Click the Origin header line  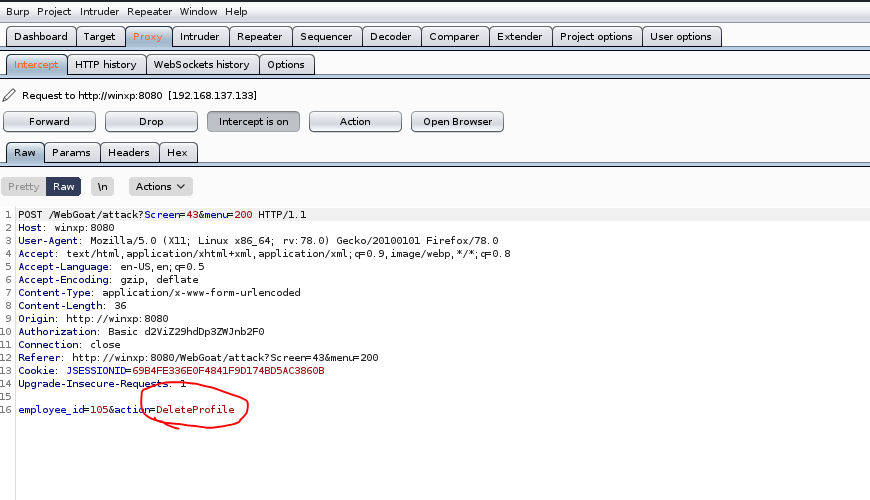coord(93,319)
